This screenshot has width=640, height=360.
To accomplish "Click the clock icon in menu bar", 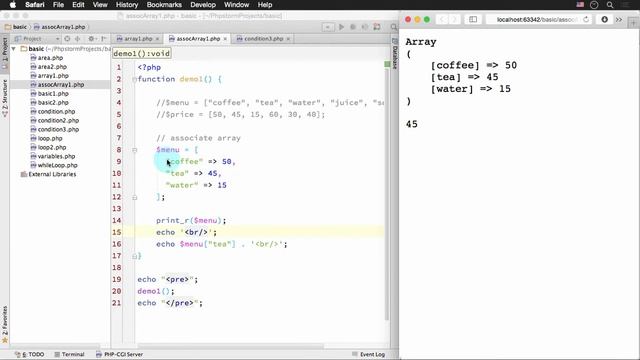I will [x=594, y=5].
